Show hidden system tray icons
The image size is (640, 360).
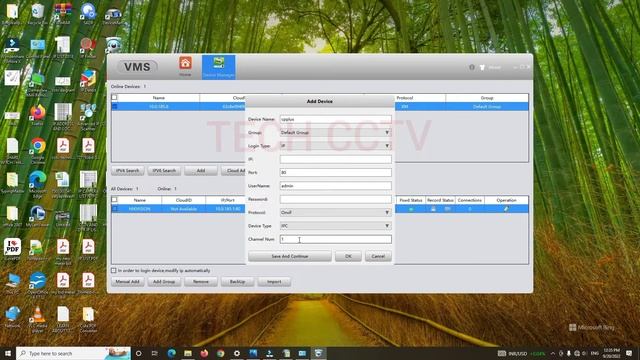click(x=553, y=353)
